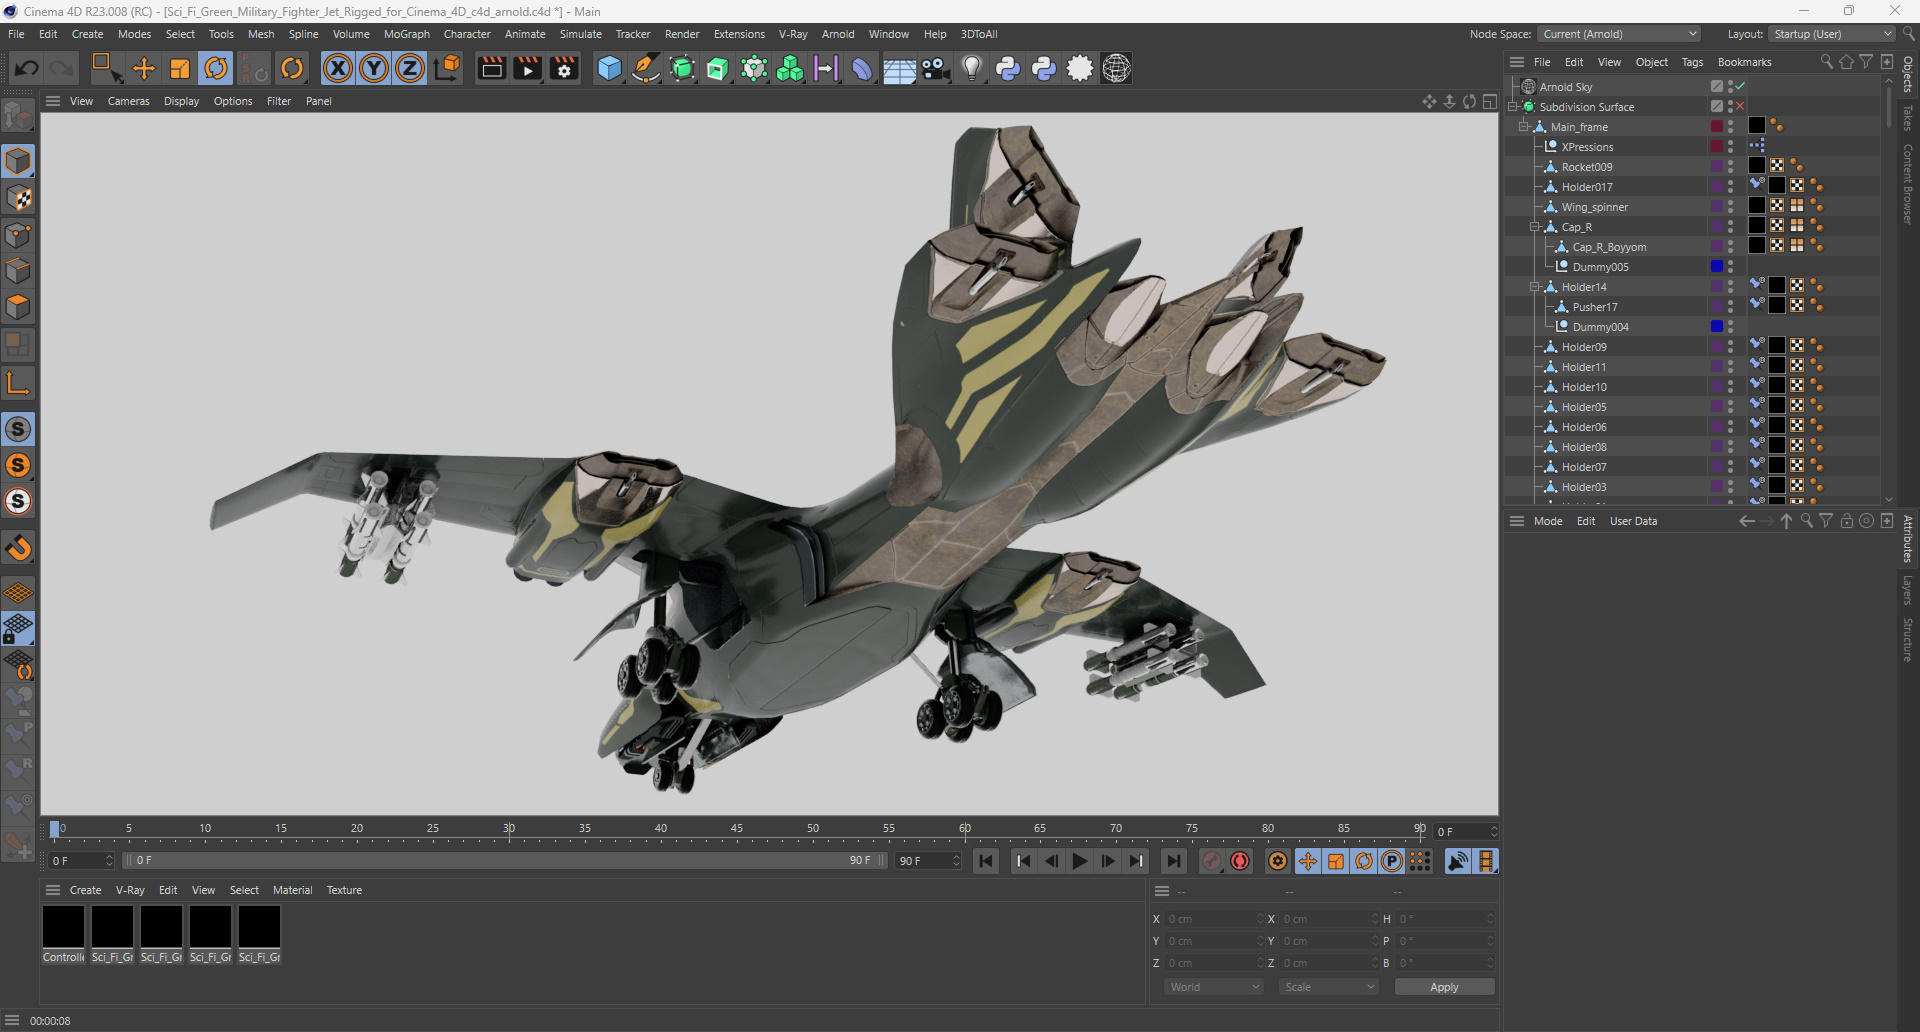Add a Light object icon
Screen dimensions: 1920x1032
click(971, 68)
